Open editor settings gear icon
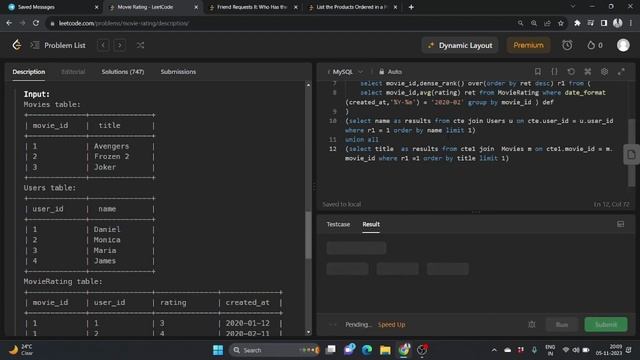 [x=604, y=72]
